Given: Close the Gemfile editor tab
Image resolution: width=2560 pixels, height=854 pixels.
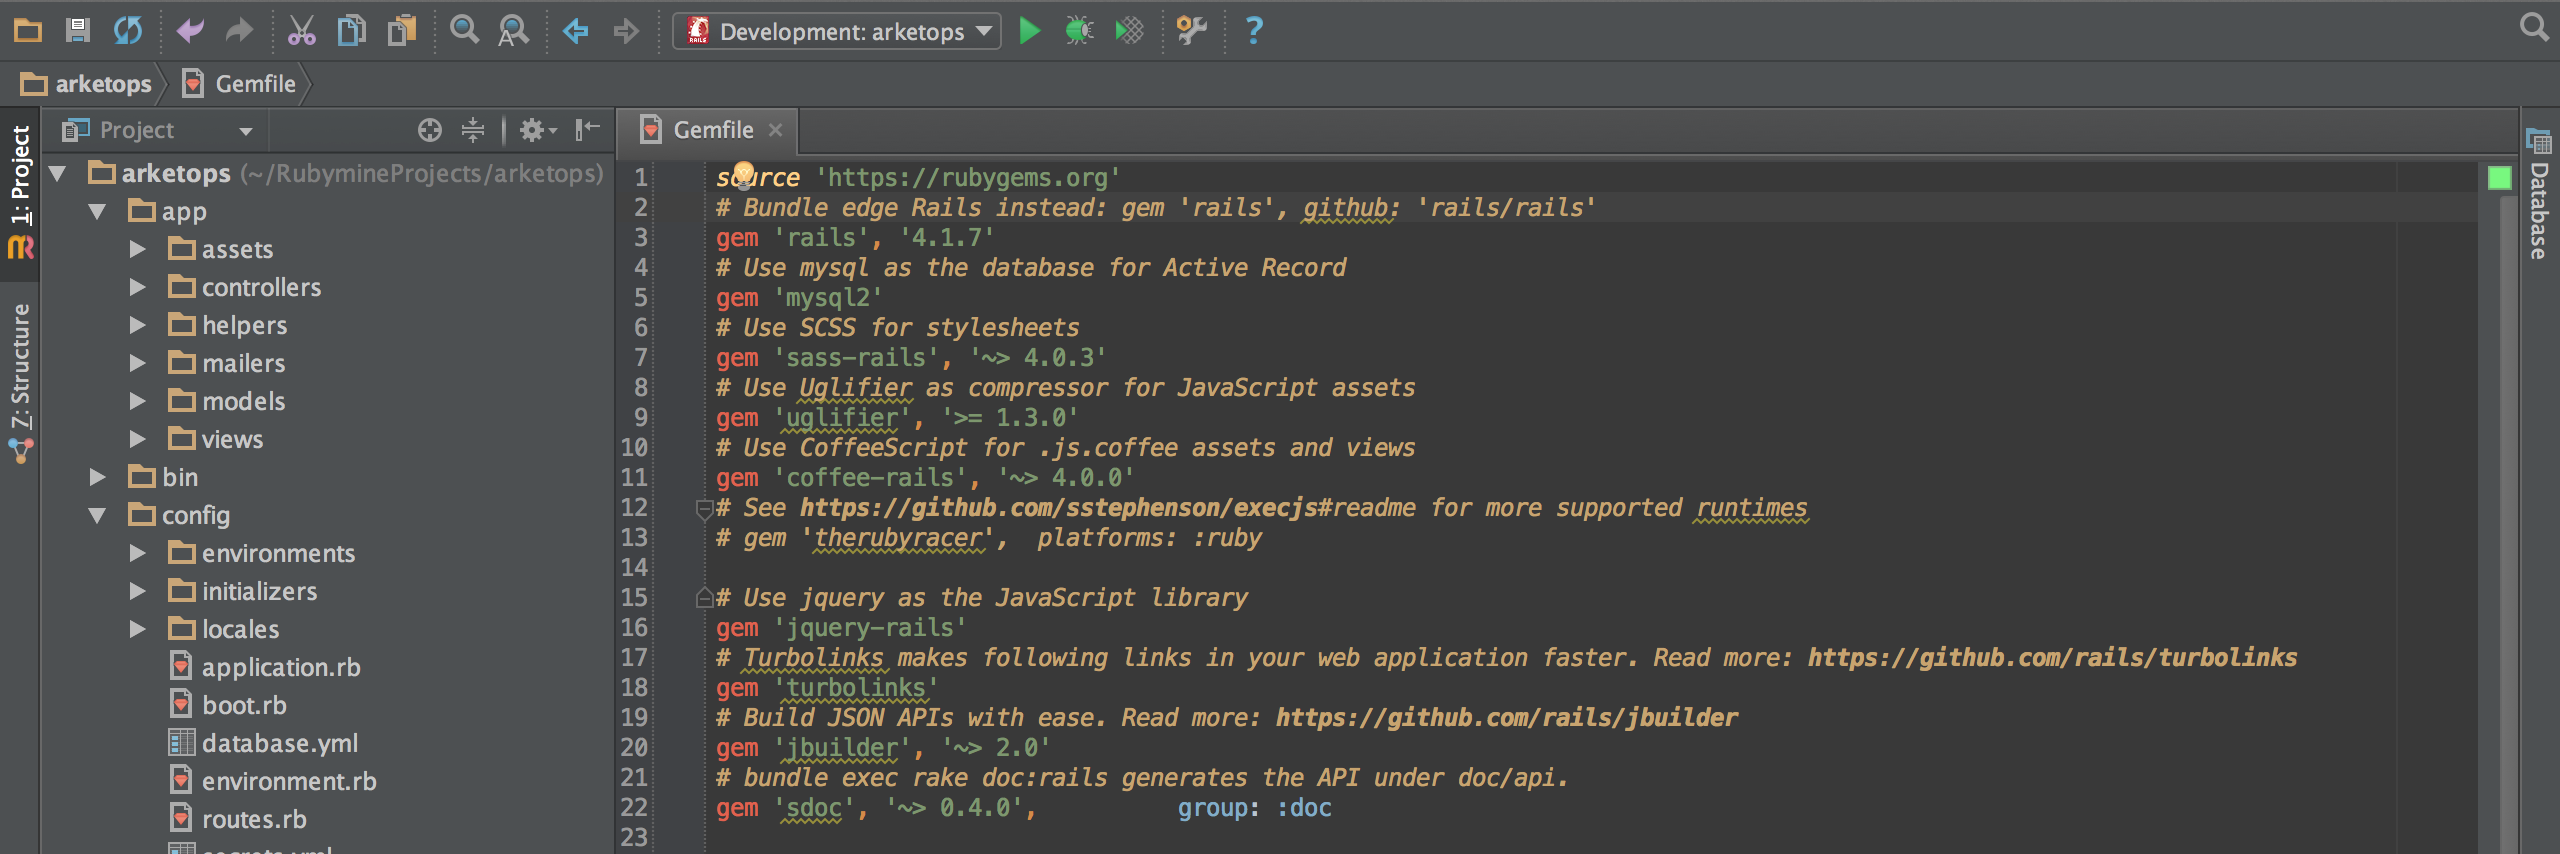Looking at the screenshot, I should pyautogui.click(x=775, y=130).
